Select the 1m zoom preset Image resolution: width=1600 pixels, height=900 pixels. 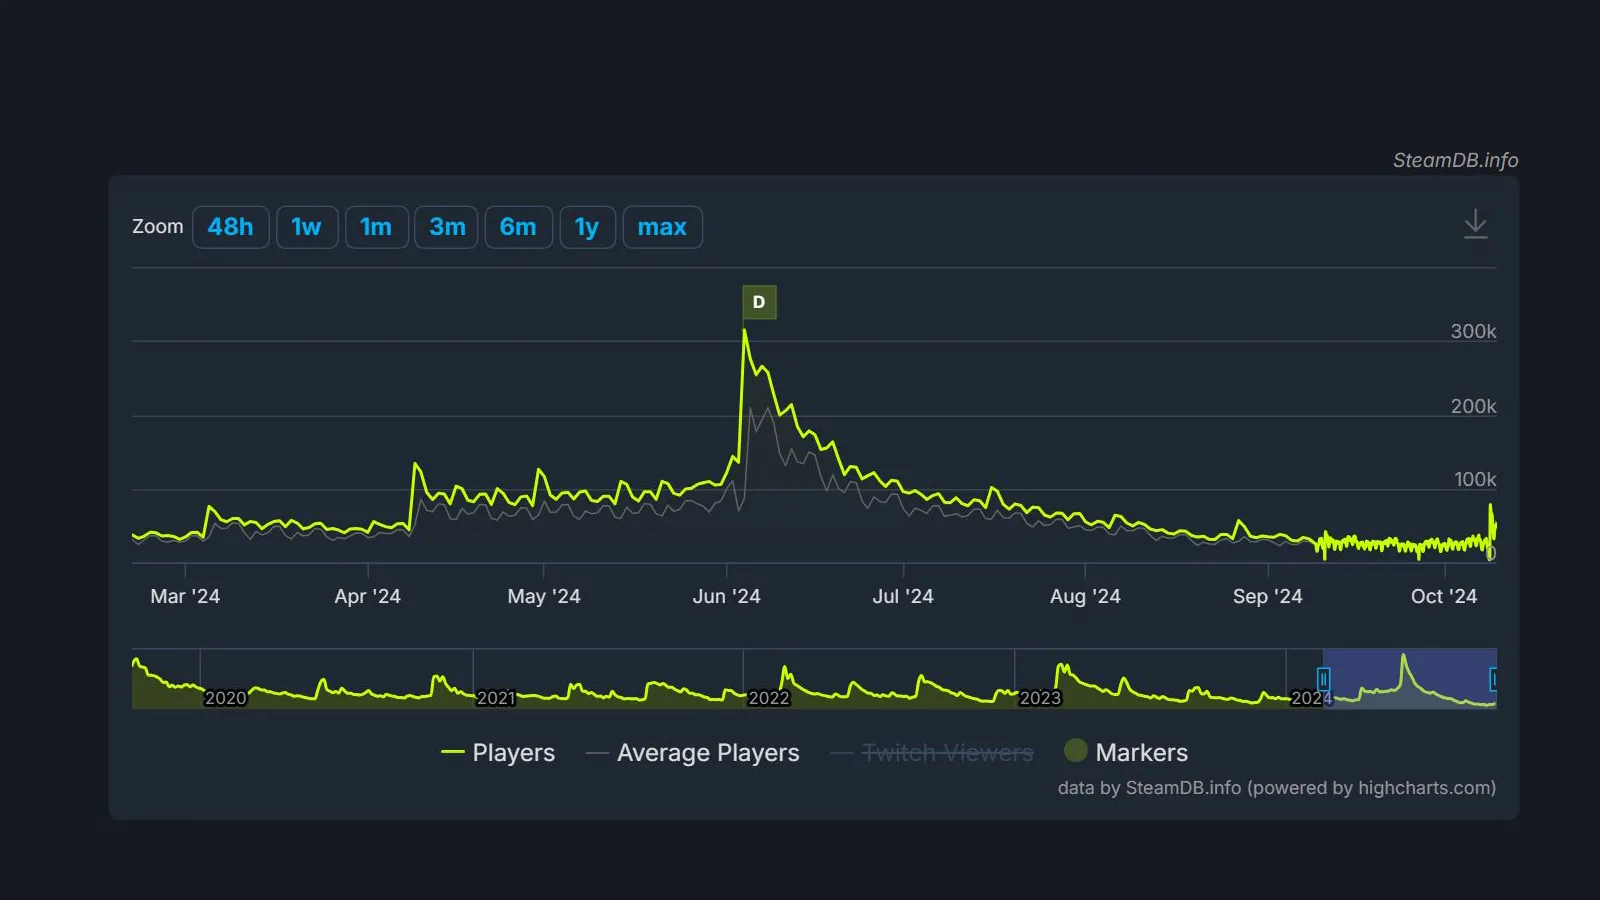[x=377, y=227]
